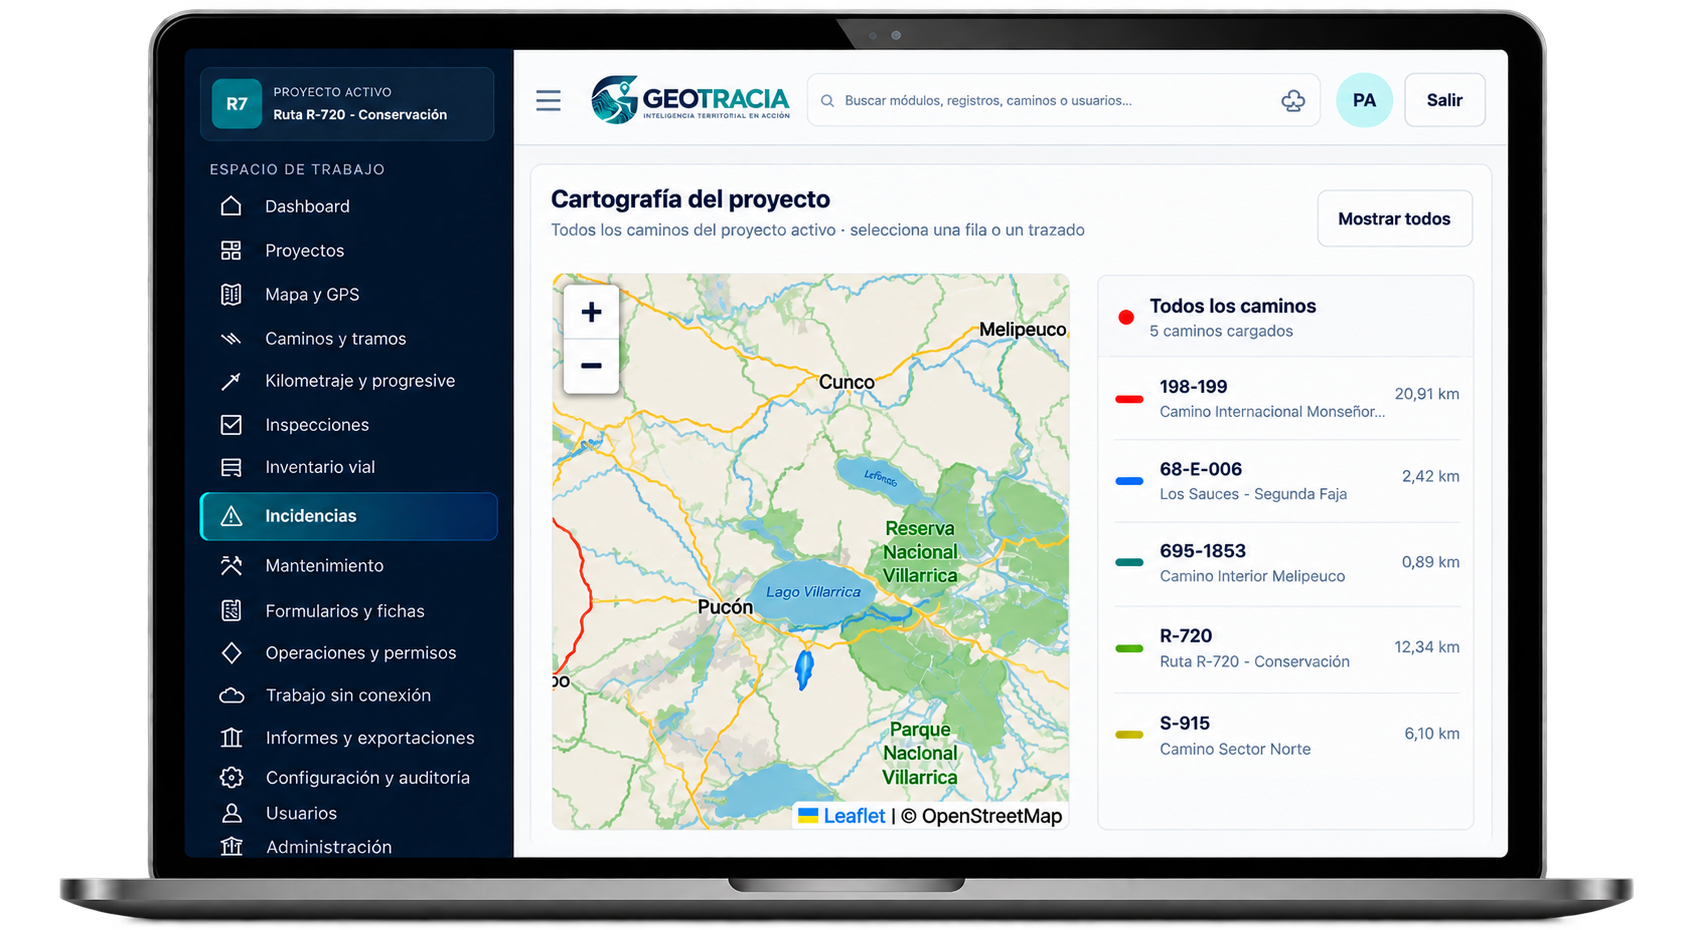The height and width of the screenshot is (930, 1691).
Task: Click the search magnifier icon
Action: [x=827, y=101]
